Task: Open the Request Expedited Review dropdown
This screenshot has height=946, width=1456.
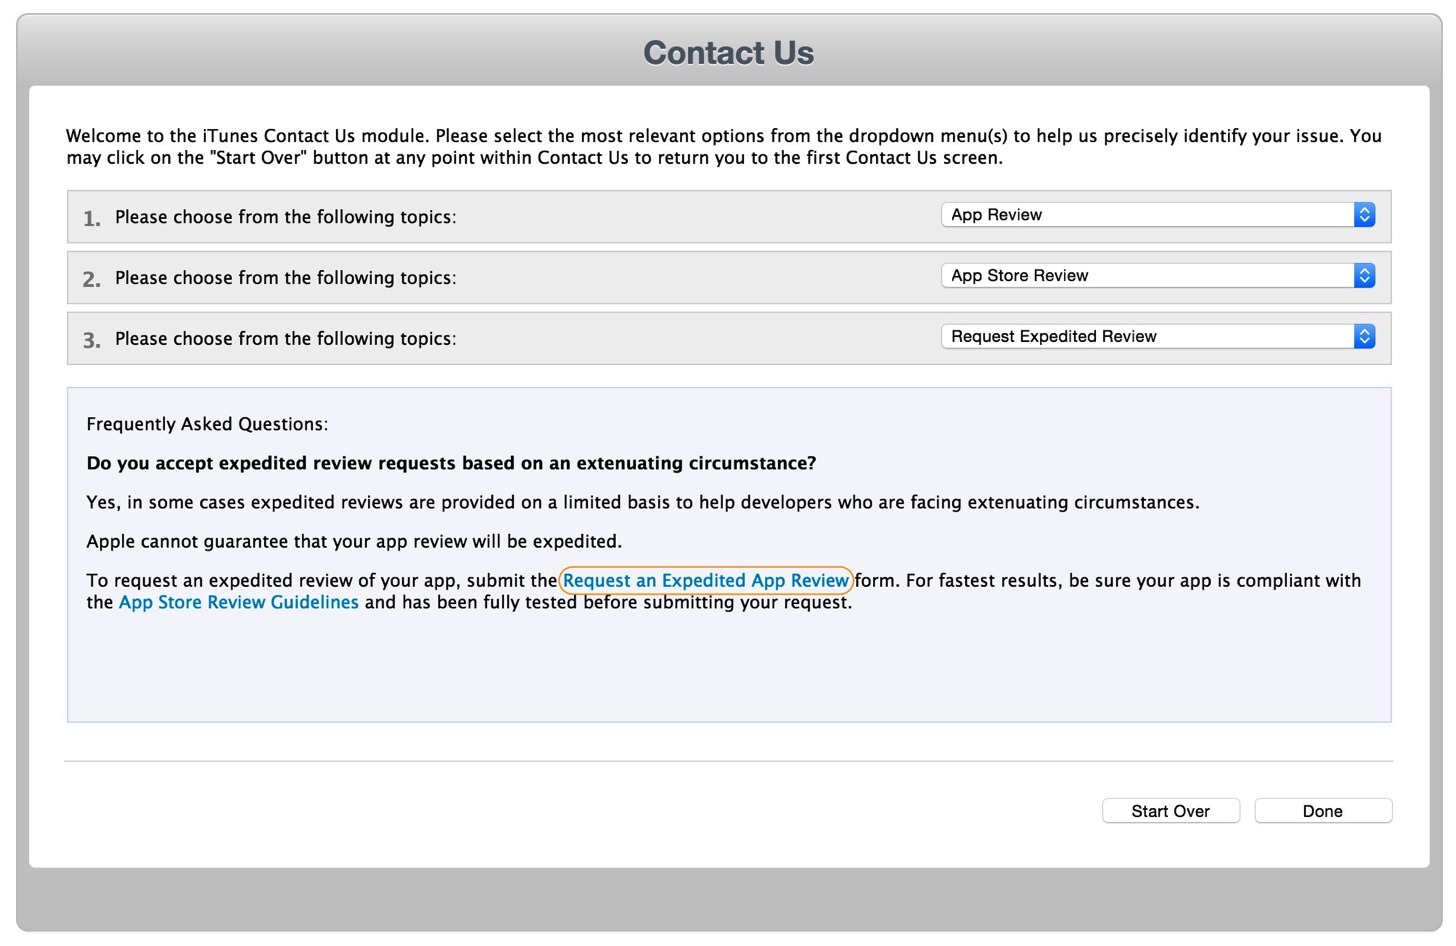Action: tap(1158, 337)
